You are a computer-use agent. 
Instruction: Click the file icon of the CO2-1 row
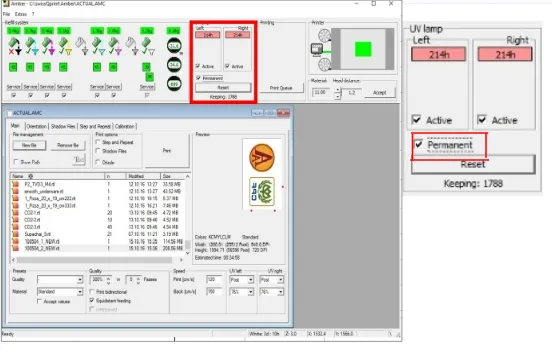tap(15, 213)
